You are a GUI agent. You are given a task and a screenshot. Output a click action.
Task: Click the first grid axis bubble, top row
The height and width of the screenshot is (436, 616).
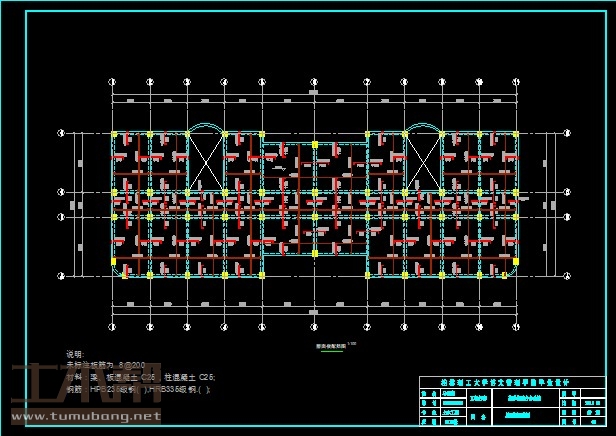tap(112, 82)
